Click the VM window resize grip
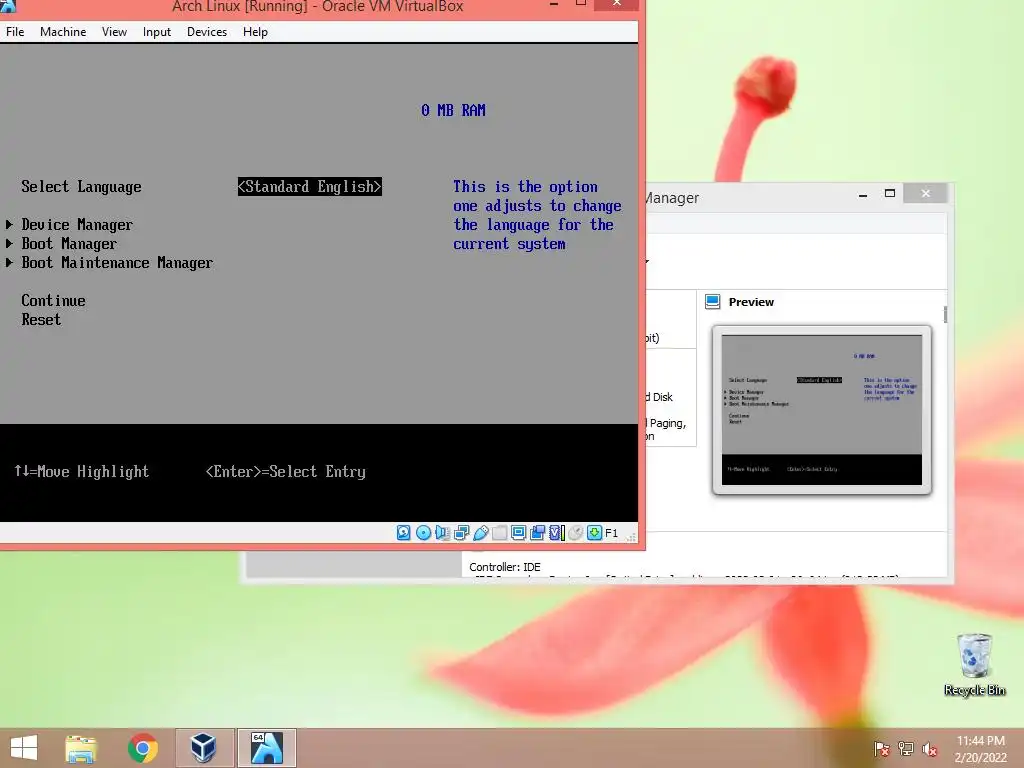Screen dimensions: 1024x768 click(631, 537)
